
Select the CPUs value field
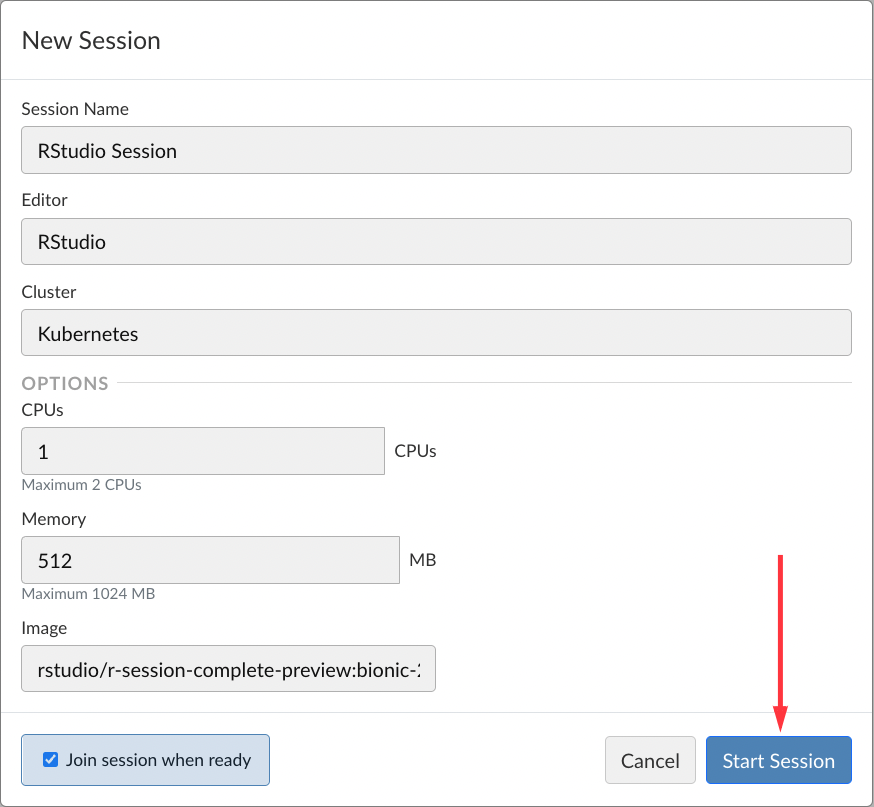(x=202, y=450)
